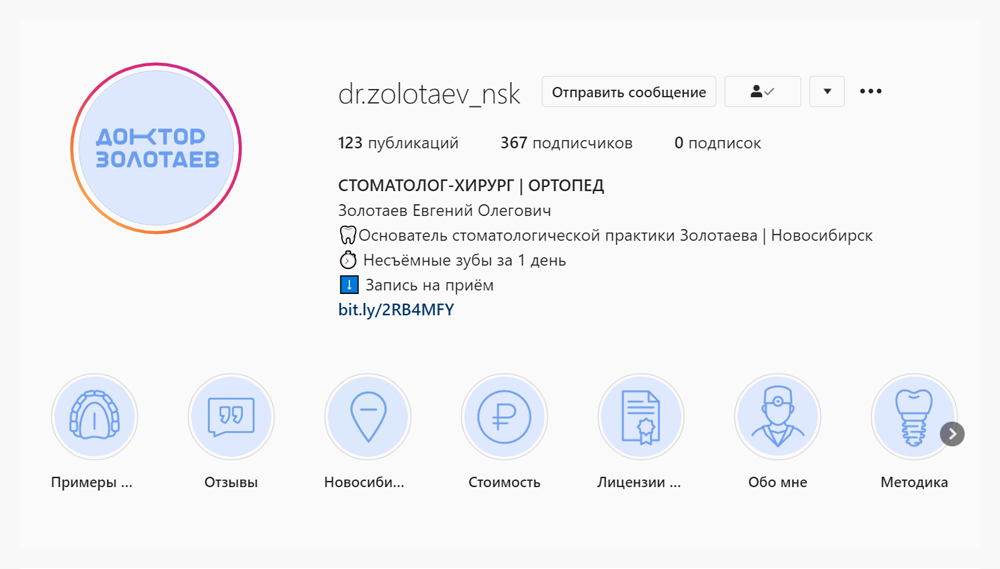
Task: Click the Методика label under highlights
Action: tap(914, 482)
